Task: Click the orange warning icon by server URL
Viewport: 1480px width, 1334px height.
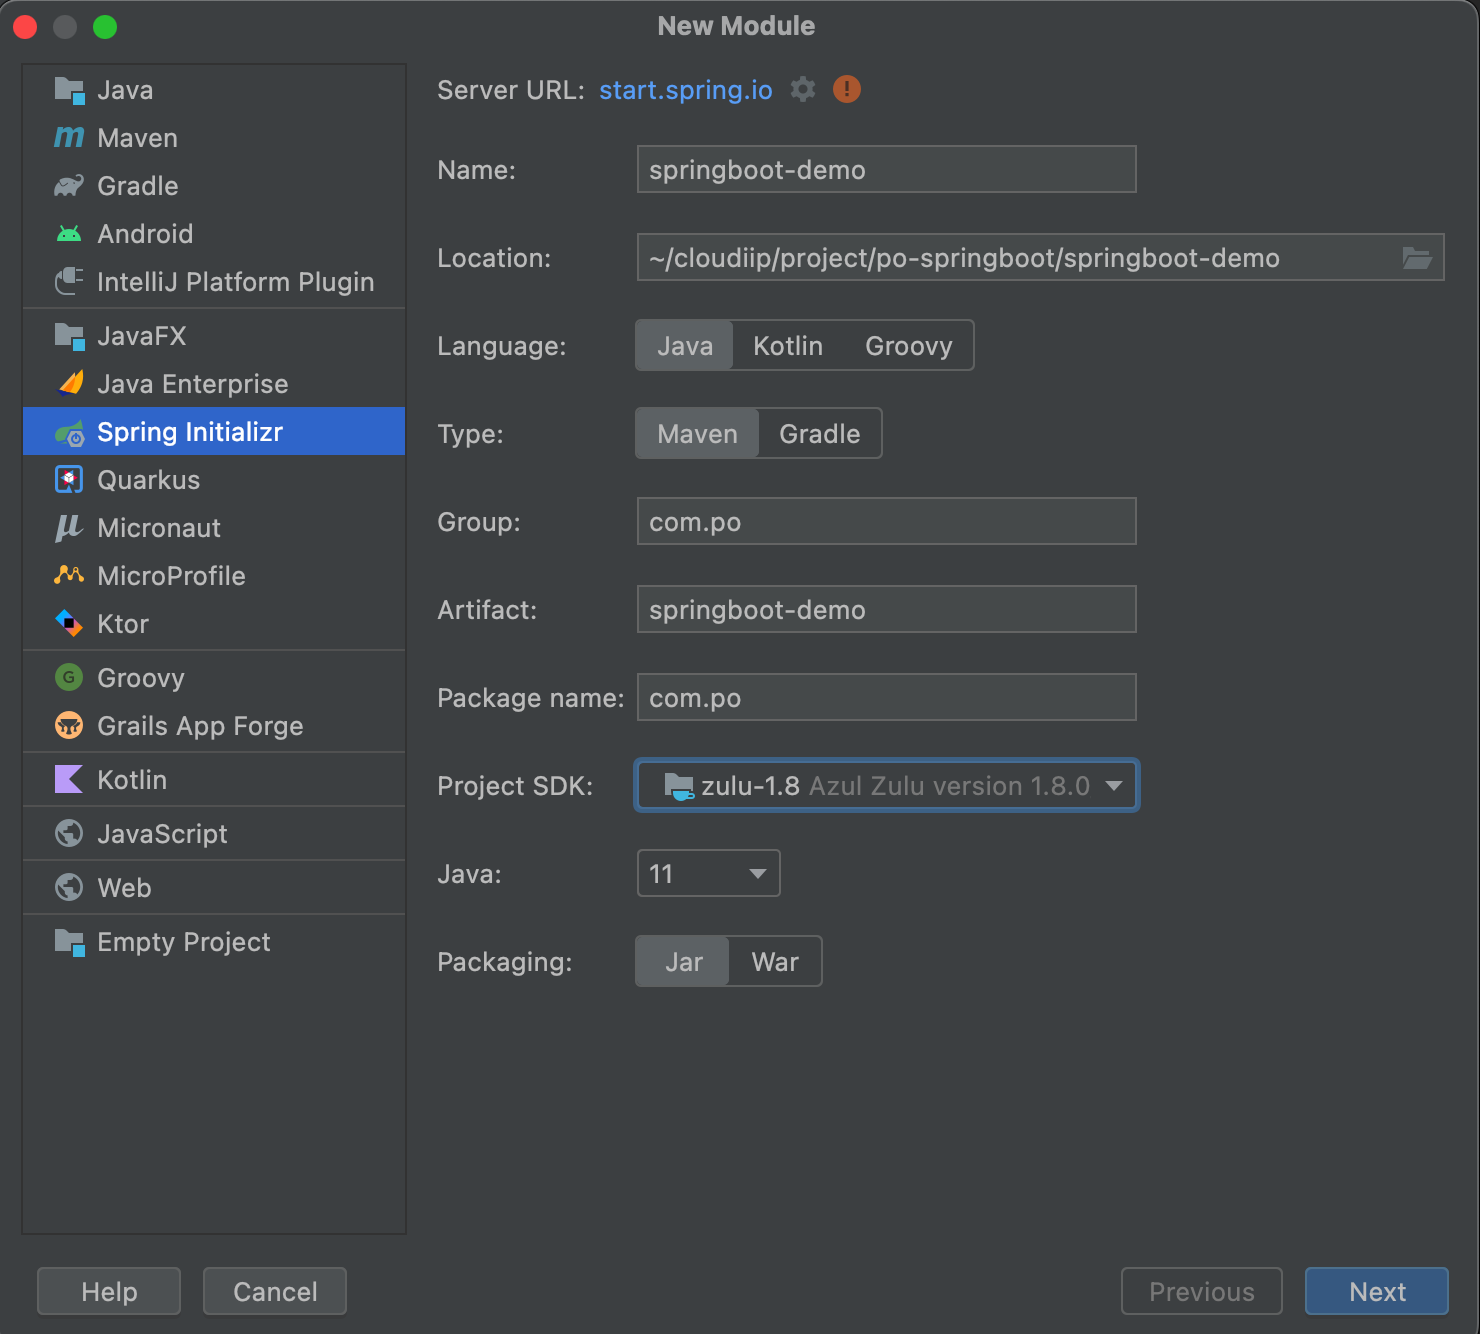Action: (x=847, y=90)
